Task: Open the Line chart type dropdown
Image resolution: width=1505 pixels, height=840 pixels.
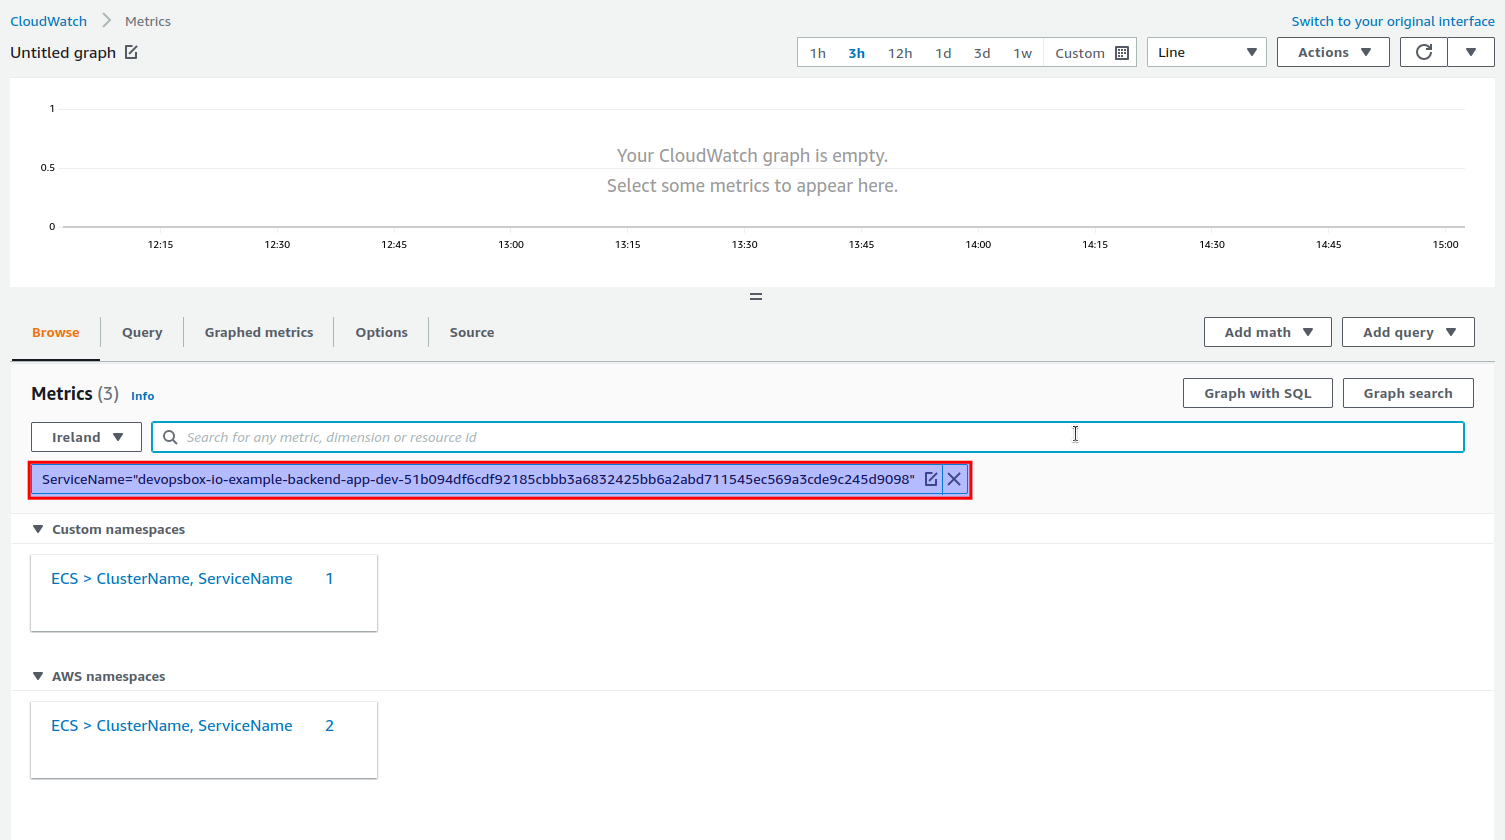Action: click(1206, 52)
